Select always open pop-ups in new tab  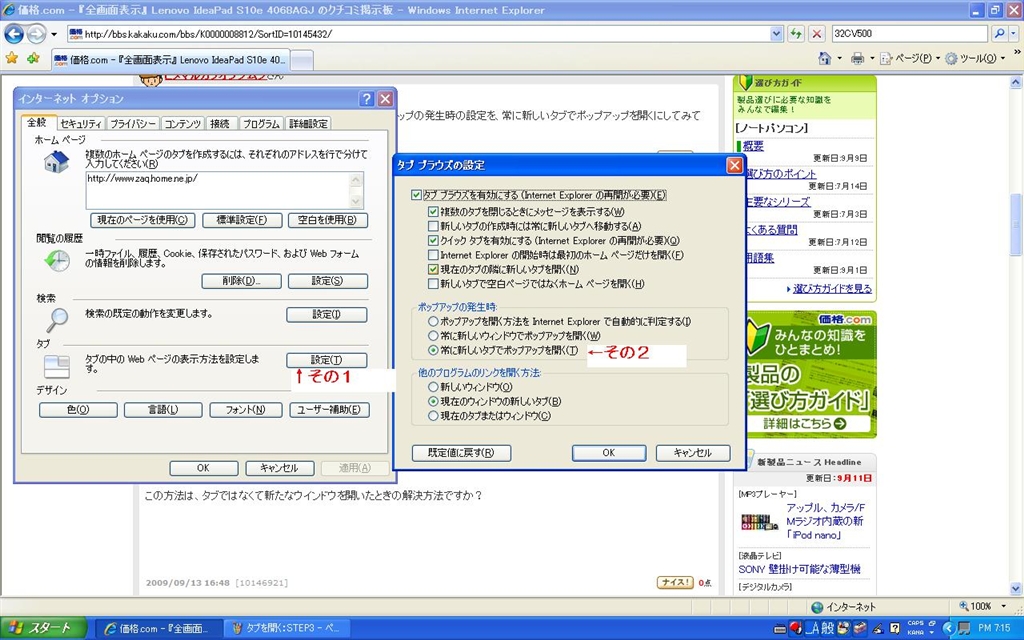click(x=433, y=350)
